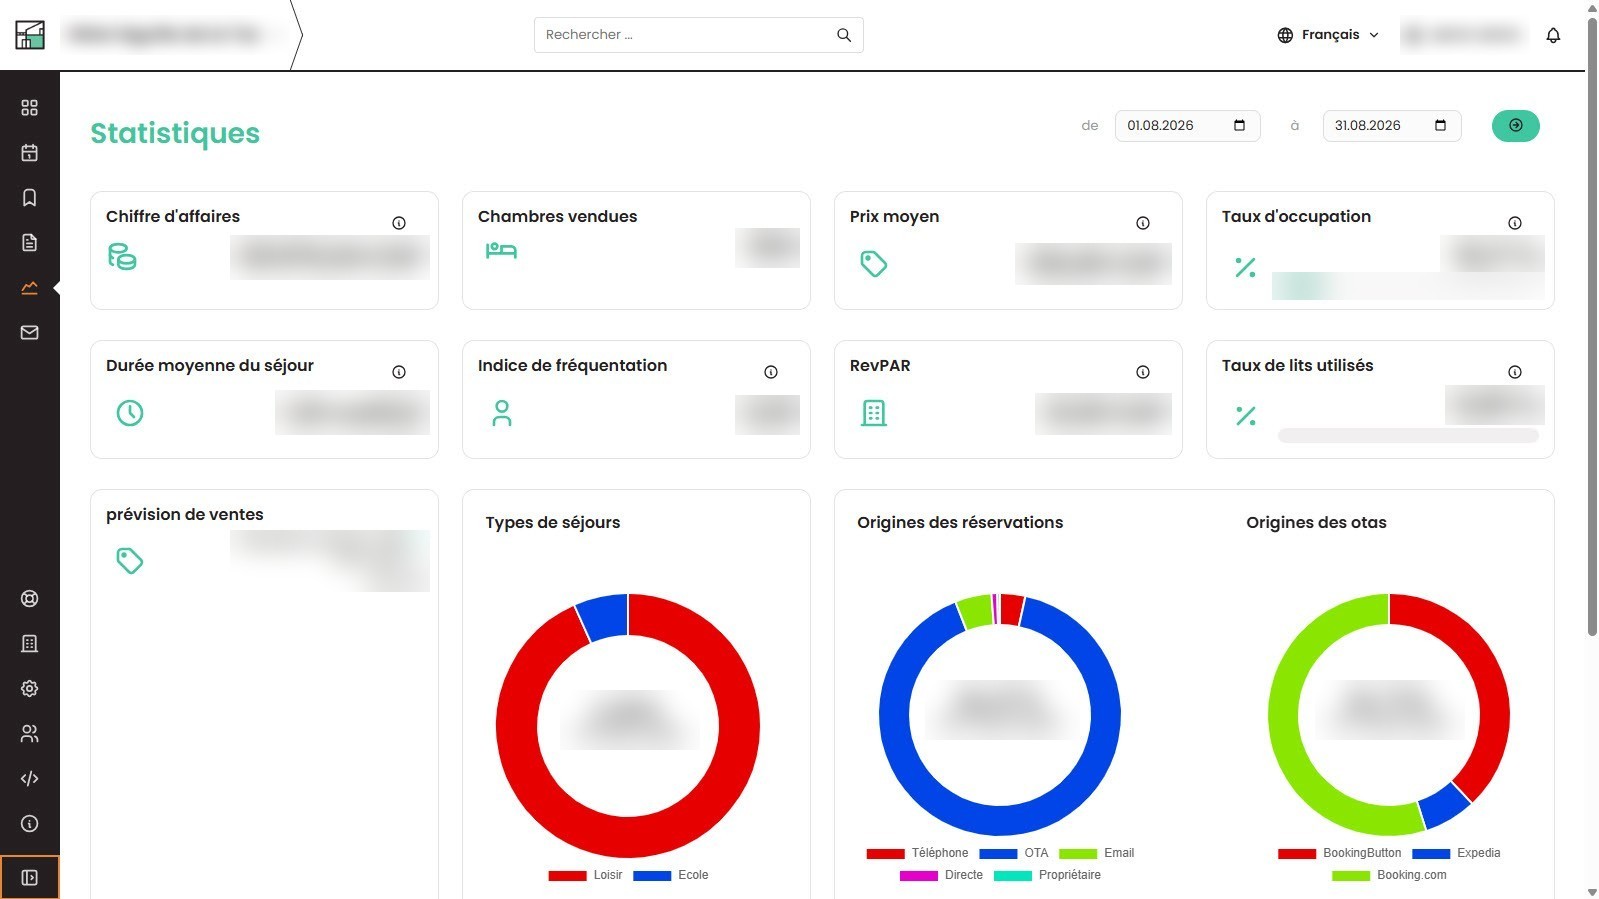1599x899 pixels.
Task: Toggle the OTA legend entry
Action: [1013, 854]
